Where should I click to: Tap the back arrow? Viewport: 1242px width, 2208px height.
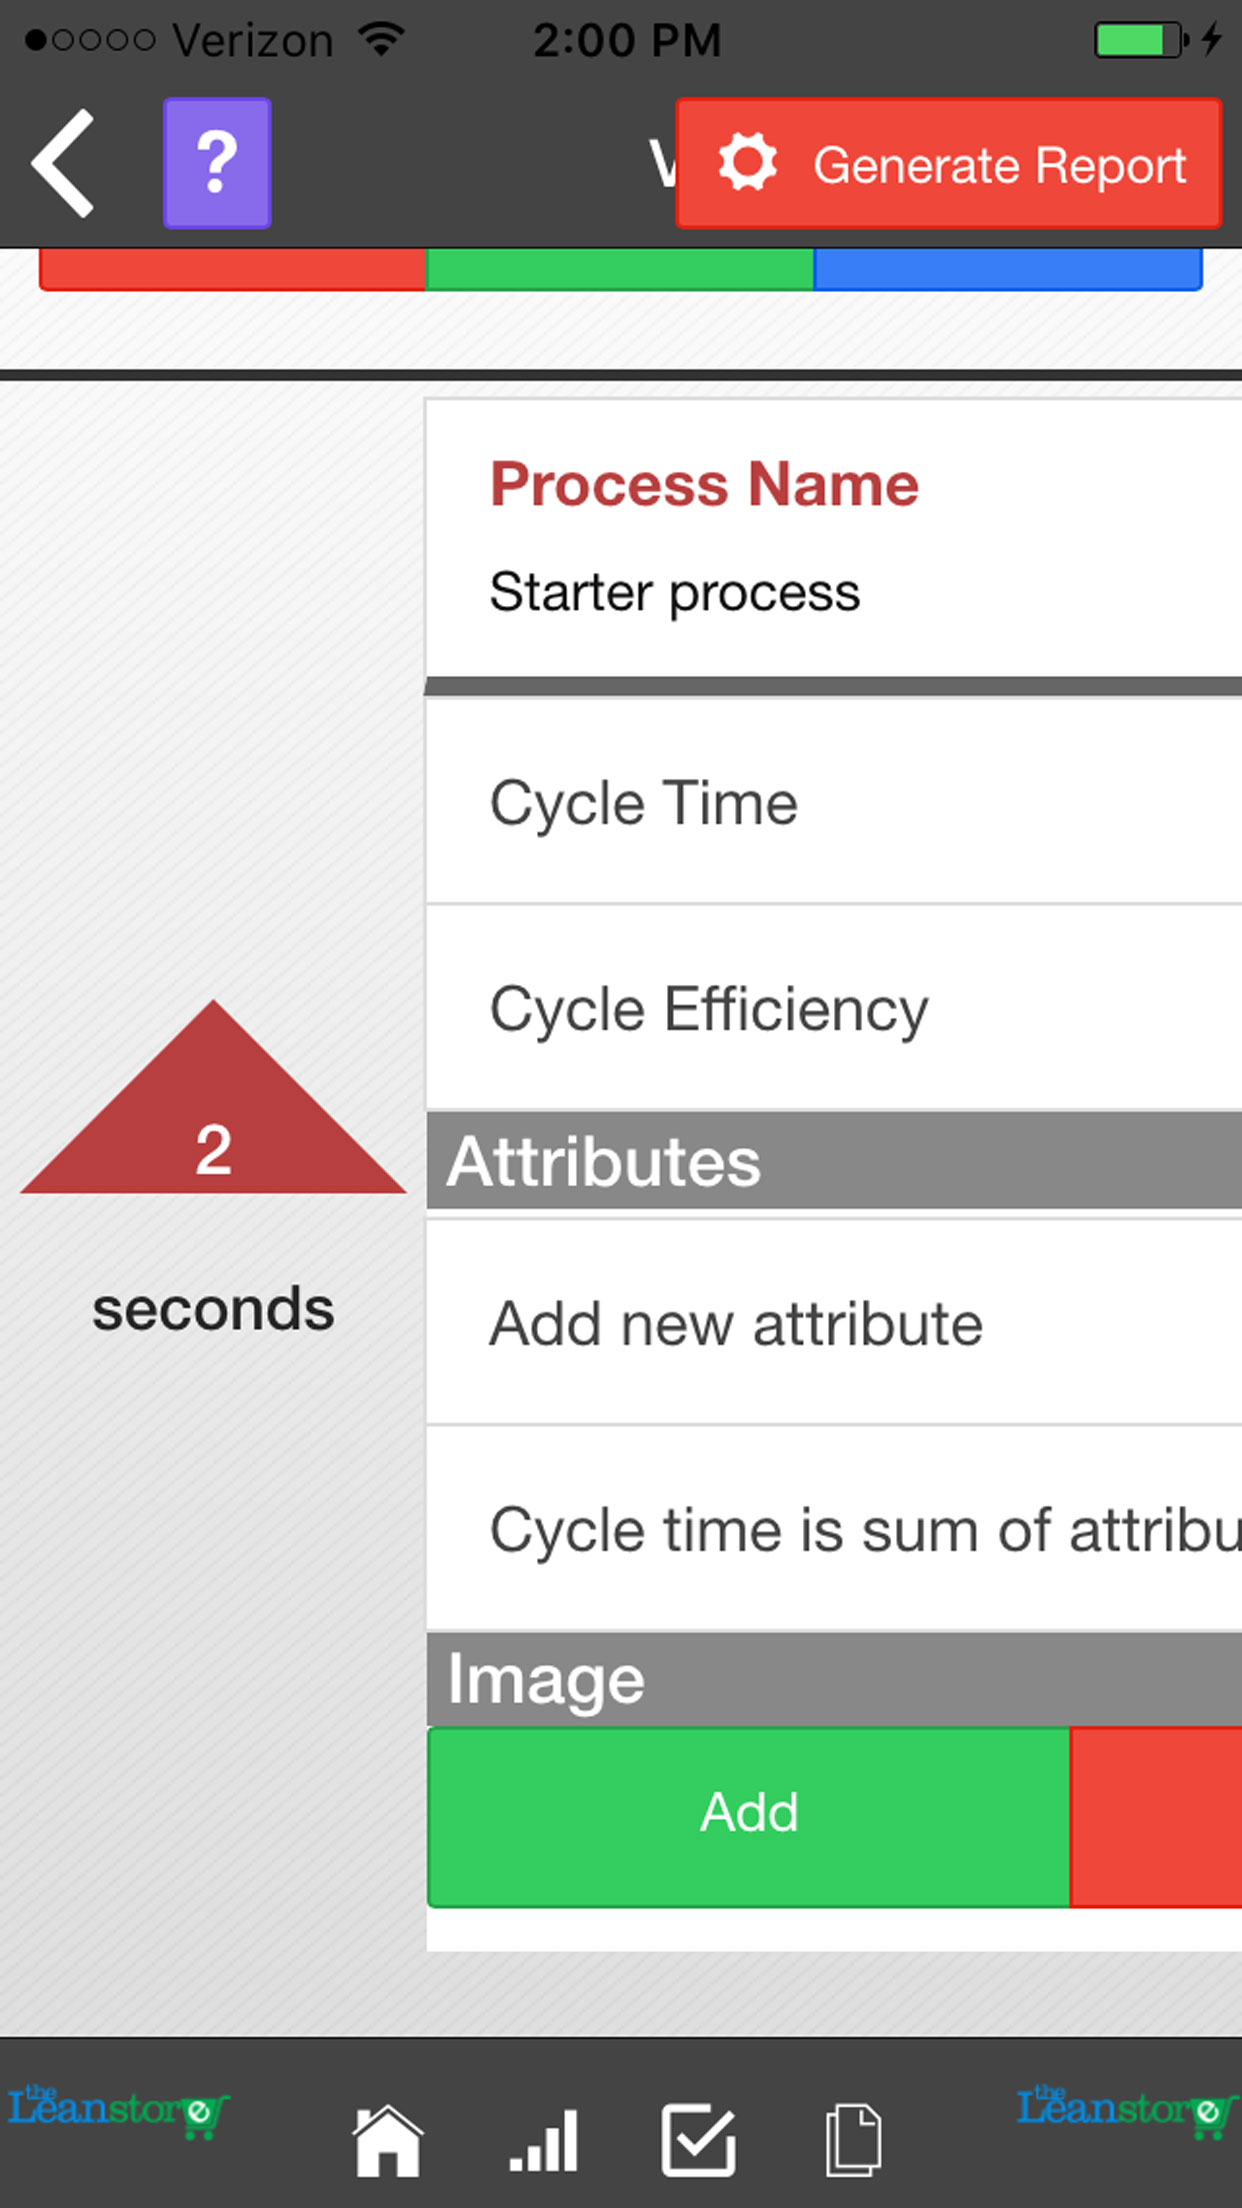pyautogui.click(x=64, y=164)
